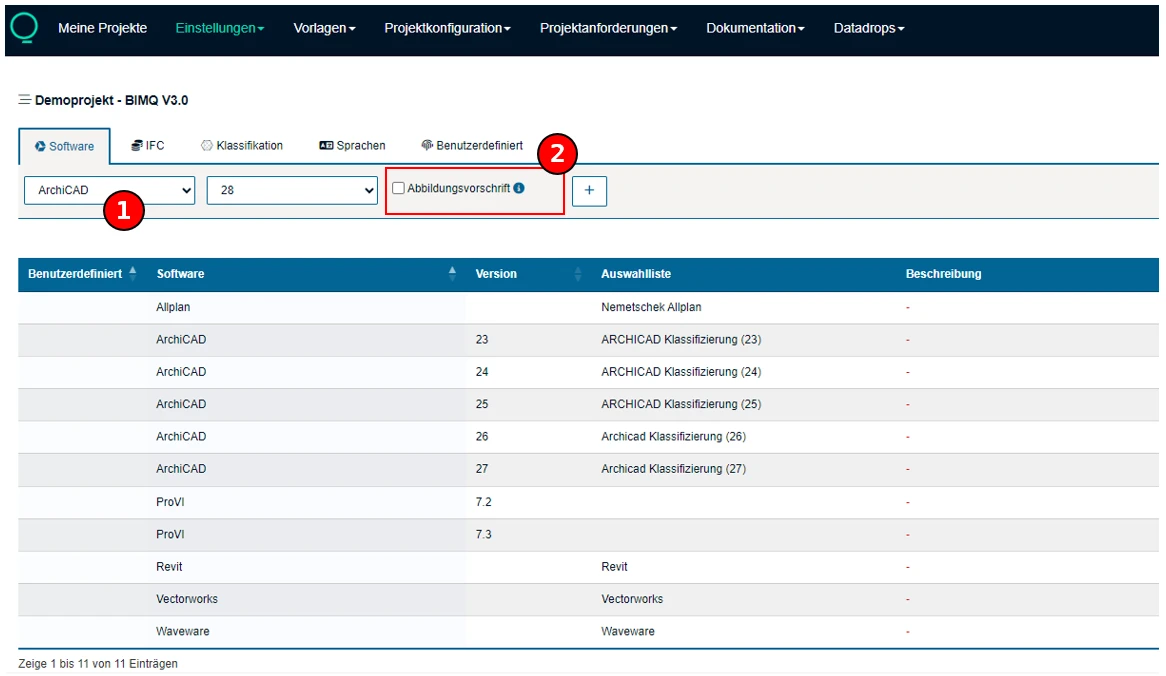Open the ArchiCAD software dropdown
Viewport: 1166px width, 676px height.
click(109, 190)
